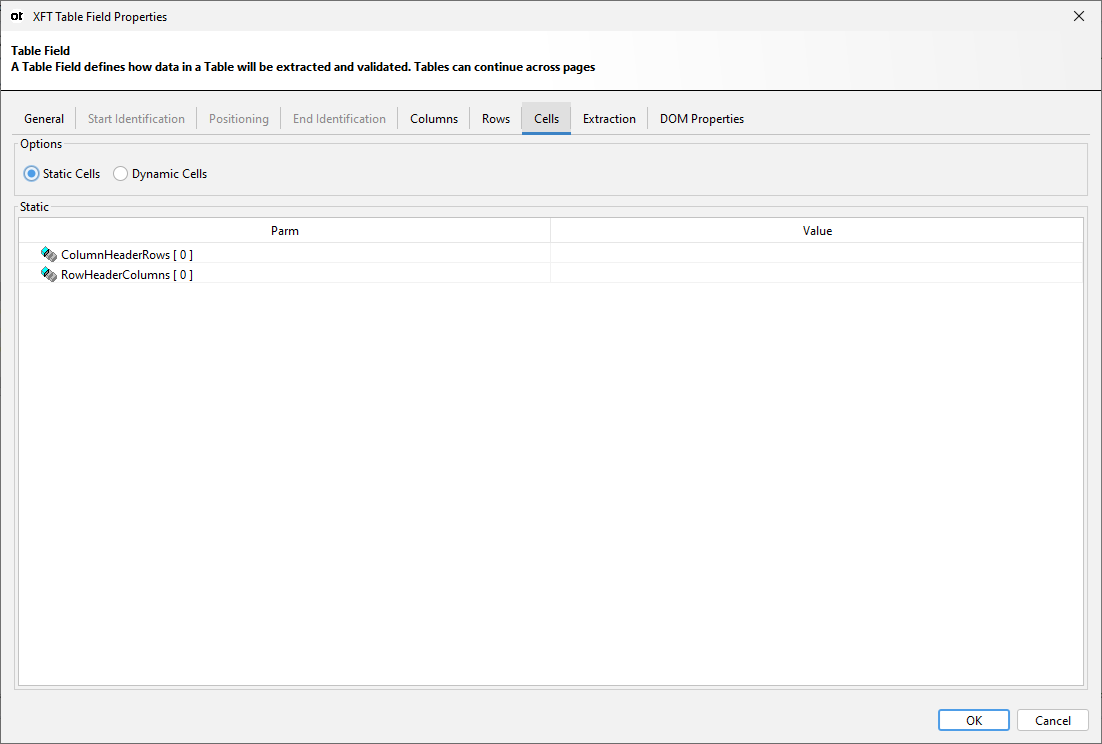Click the Parm column header
The height and width of the screenshot is (744, 1102).
[284, 230]
